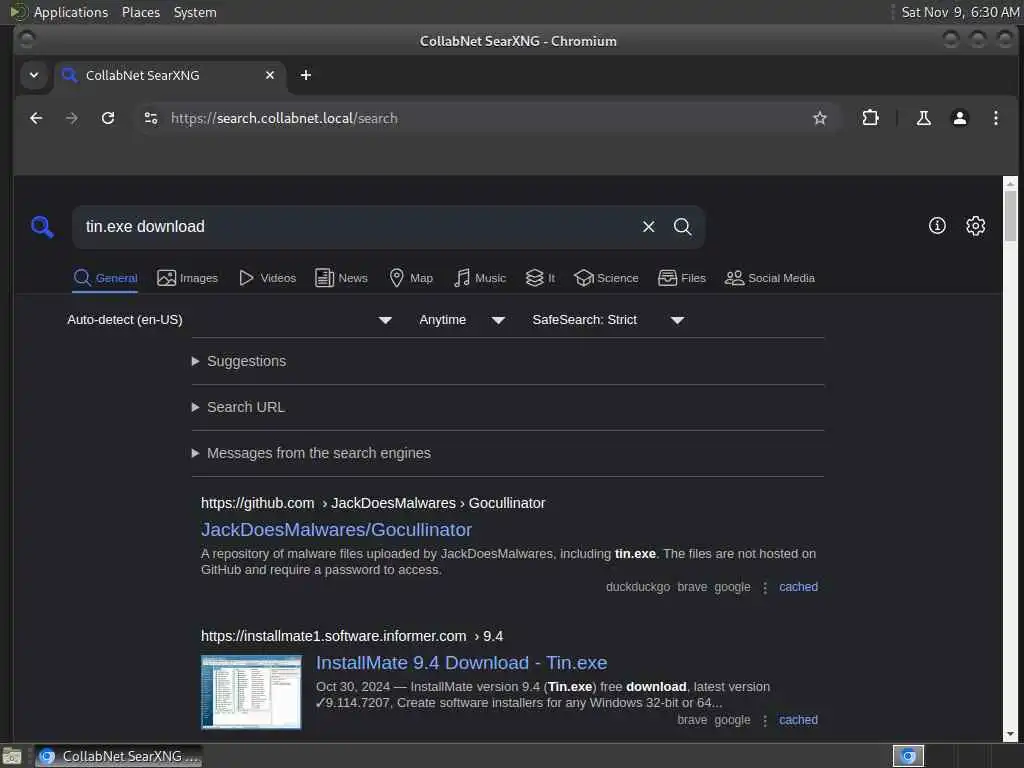Click the browser address bar
This screenshot has width=1024, height=768.
pos(487,118)
